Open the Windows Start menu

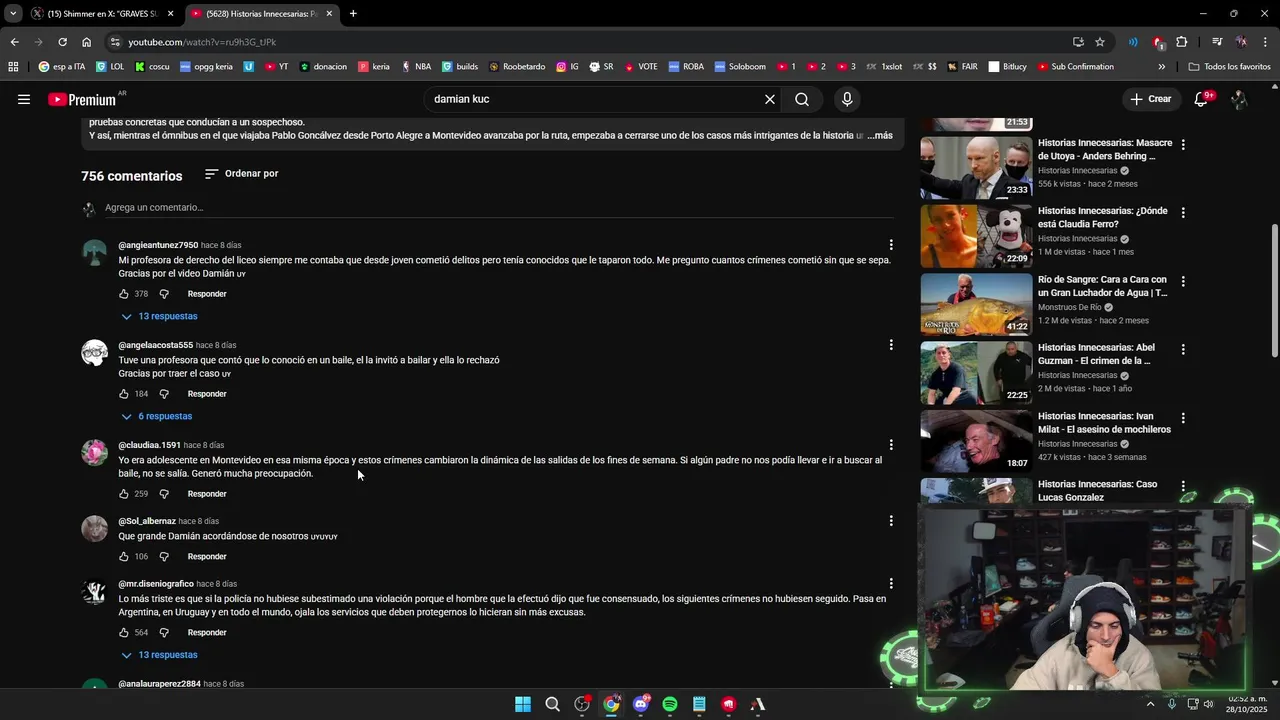(x=523, y=704)
